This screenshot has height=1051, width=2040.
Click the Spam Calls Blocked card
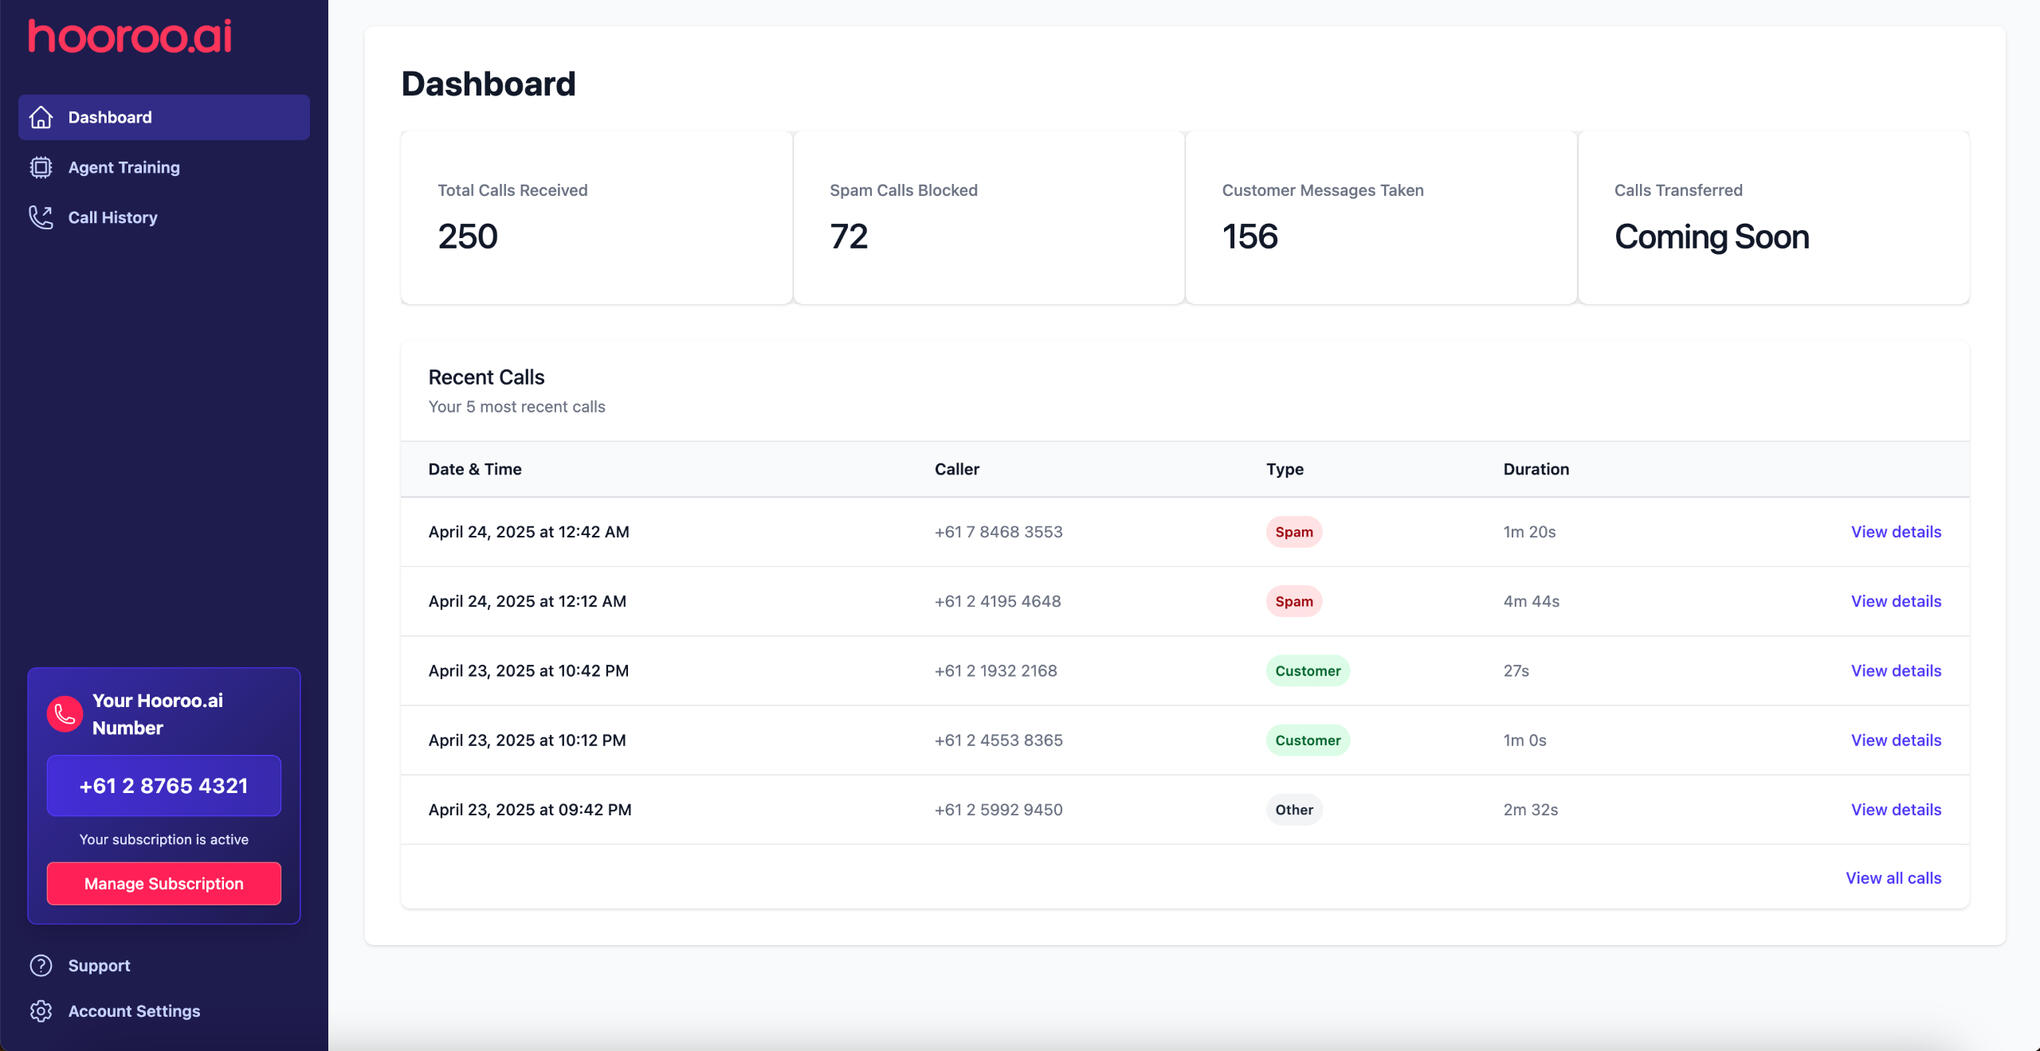[988, 217]
